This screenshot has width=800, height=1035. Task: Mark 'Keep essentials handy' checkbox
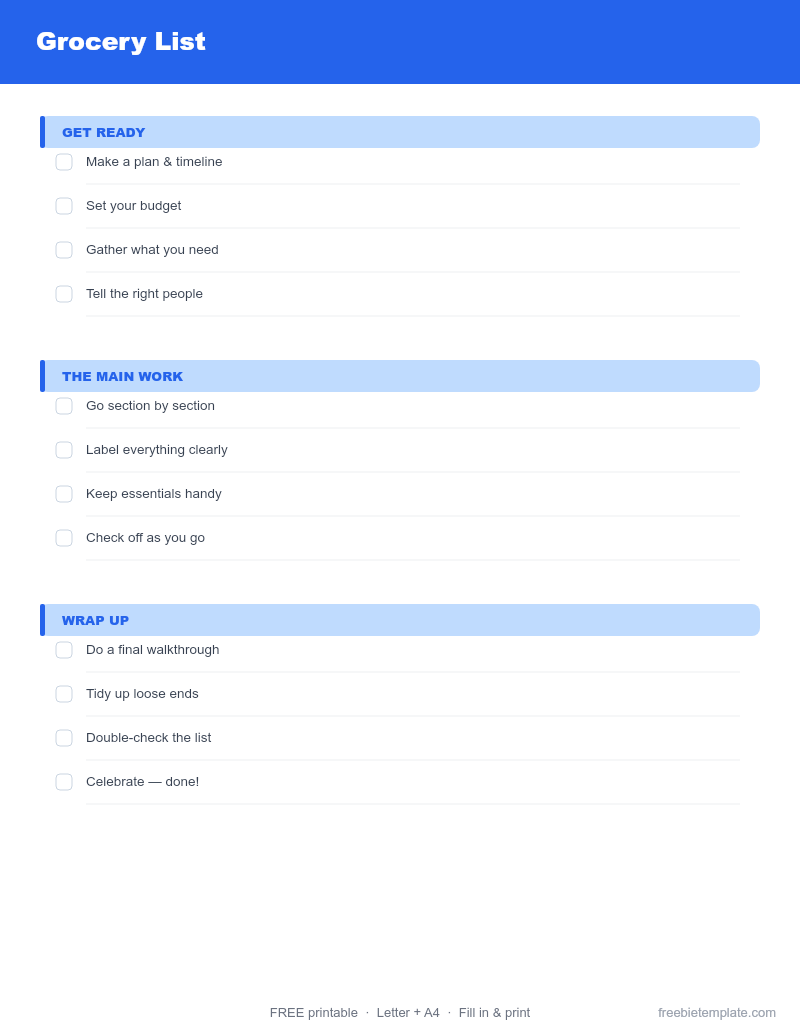(x=64, y=494)
